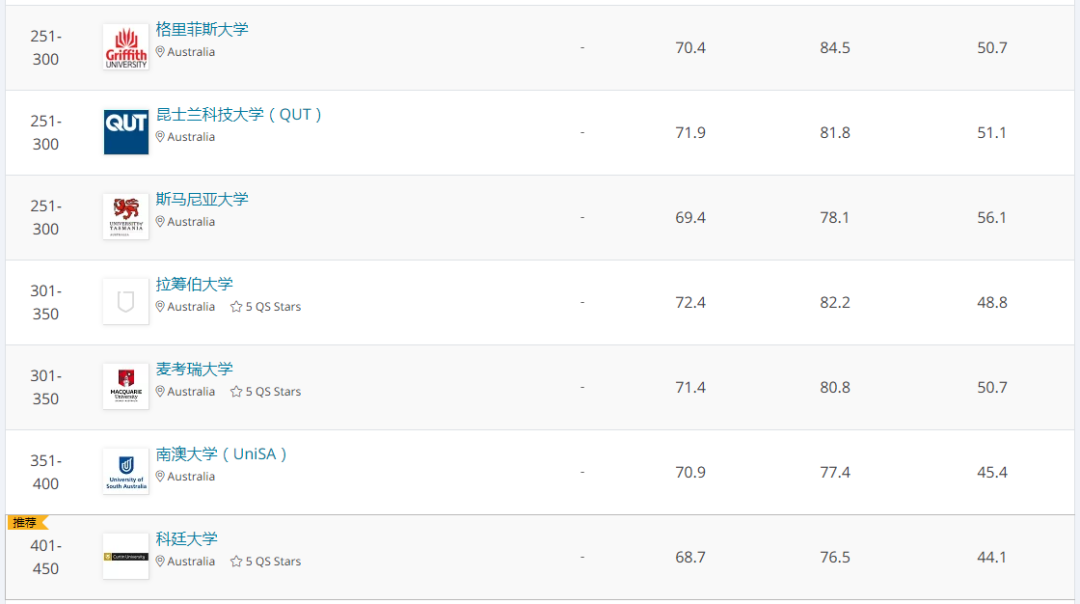Click the star icon beside La Trobe's QS Stars

tap(236, 307)
